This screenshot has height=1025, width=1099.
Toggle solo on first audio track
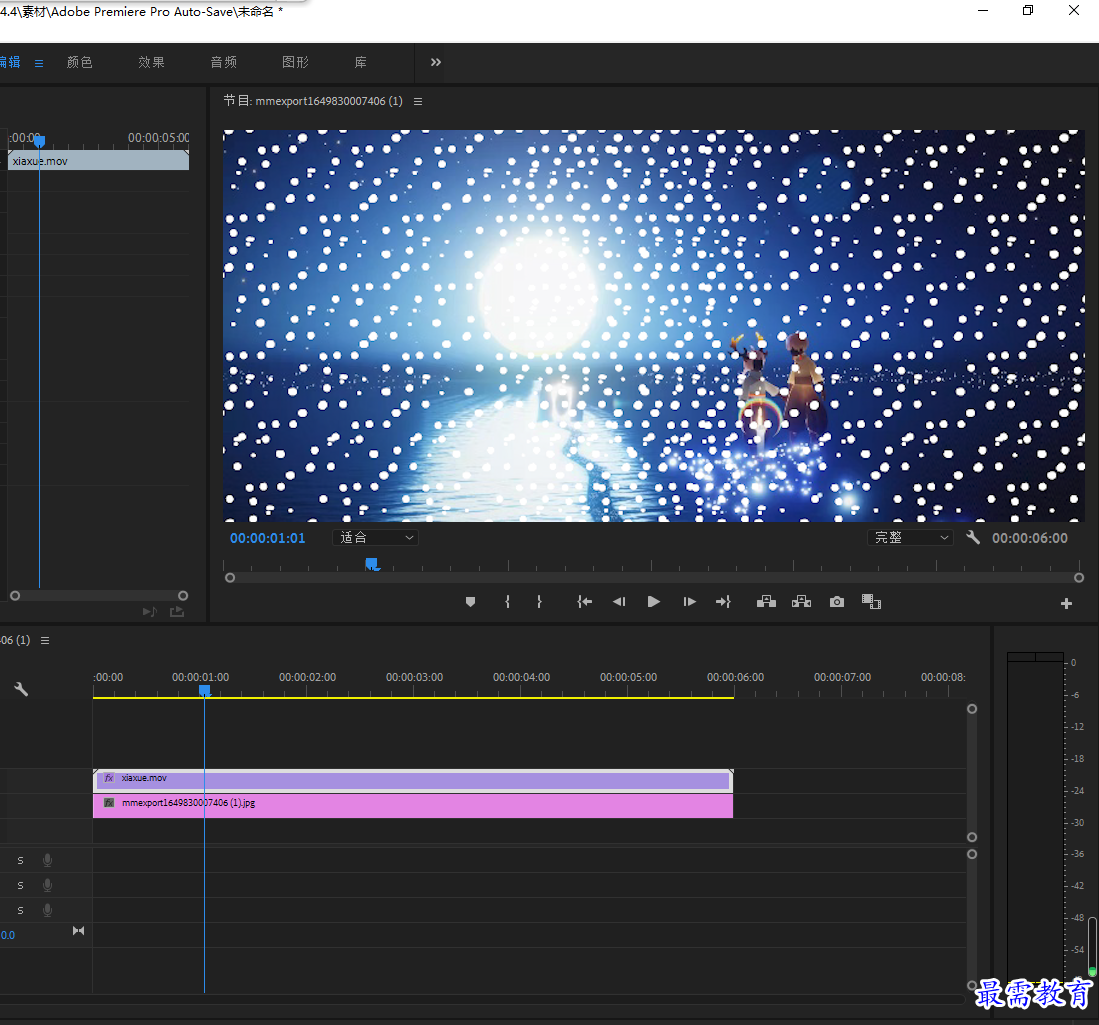coord(20,860)
